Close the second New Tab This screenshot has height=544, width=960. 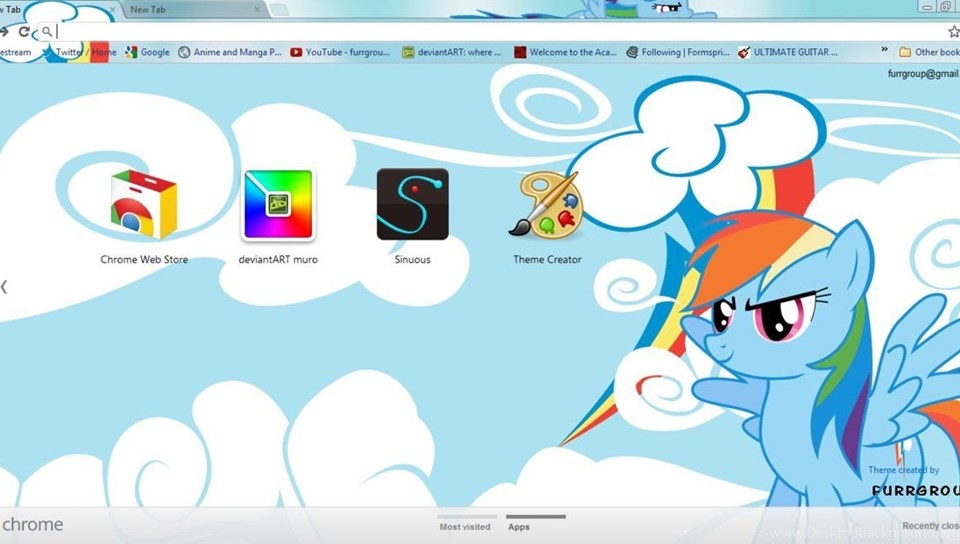[x=257, y=9]
